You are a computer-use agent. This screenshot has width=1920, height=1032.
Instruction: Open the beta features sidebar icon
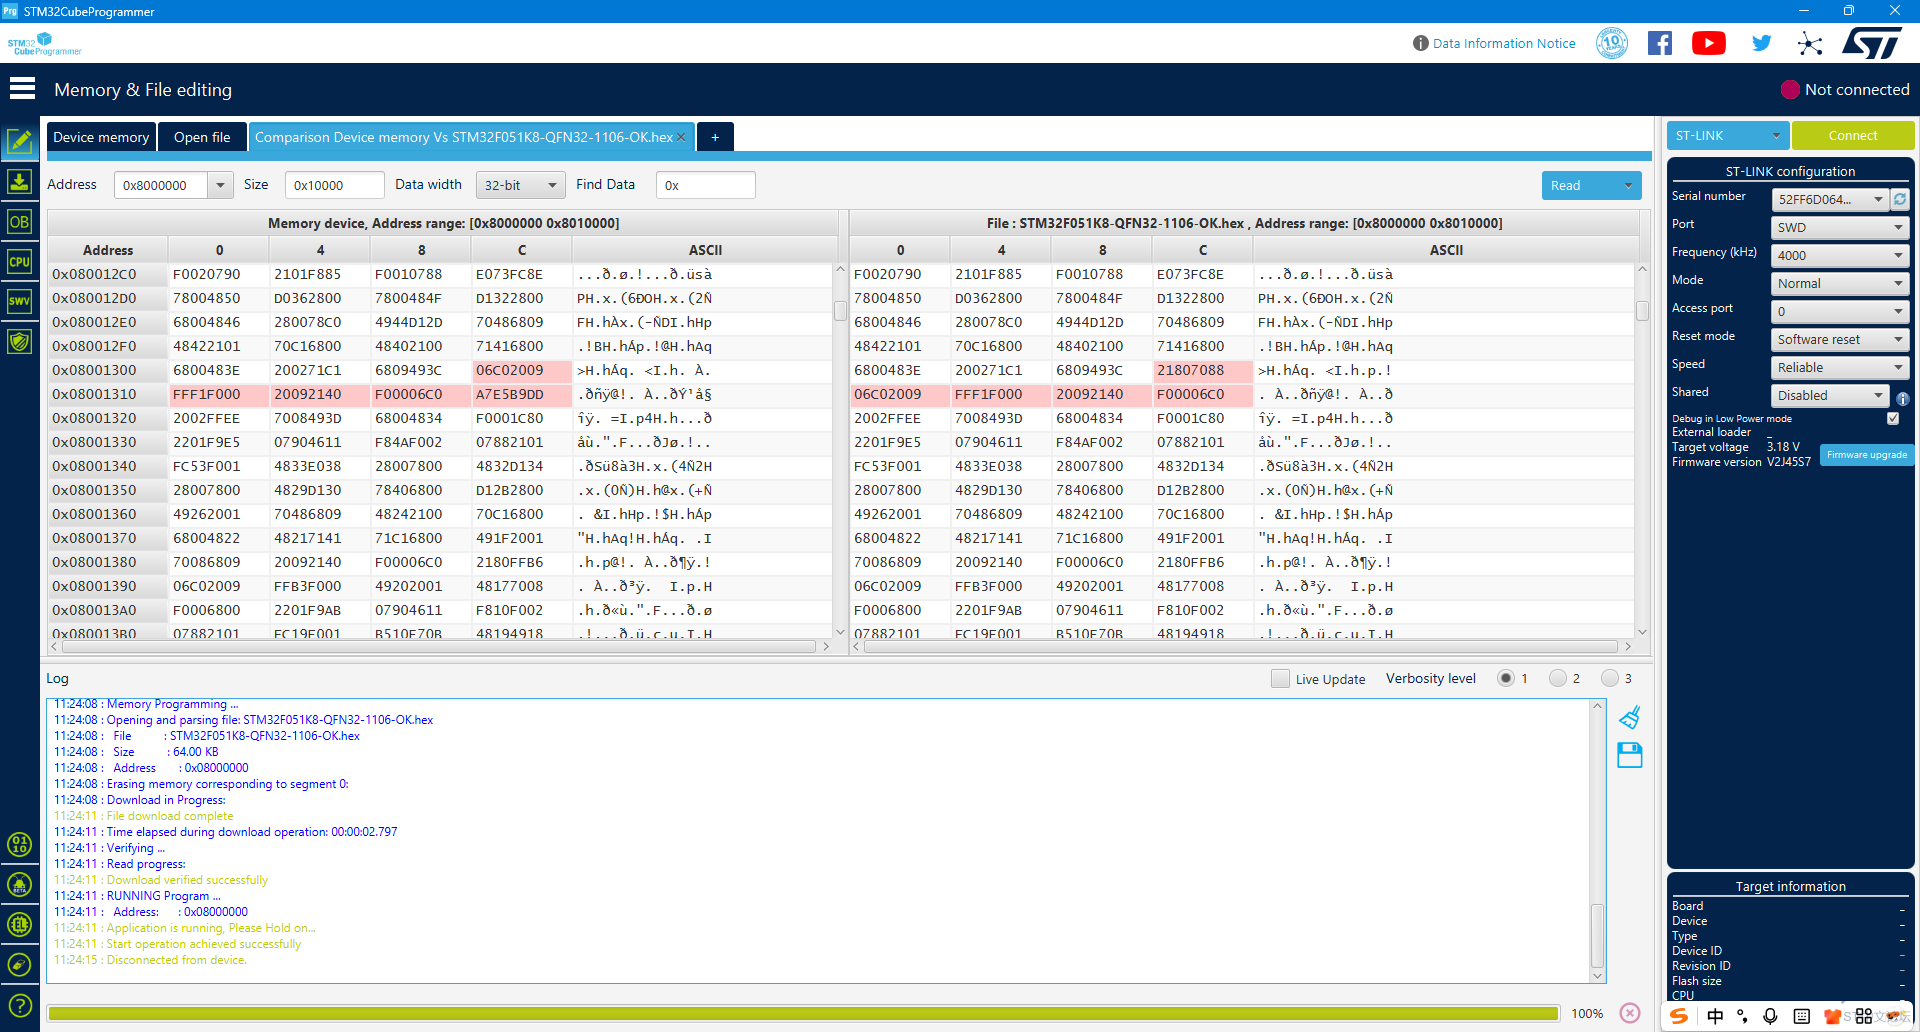tap(19, 884)
